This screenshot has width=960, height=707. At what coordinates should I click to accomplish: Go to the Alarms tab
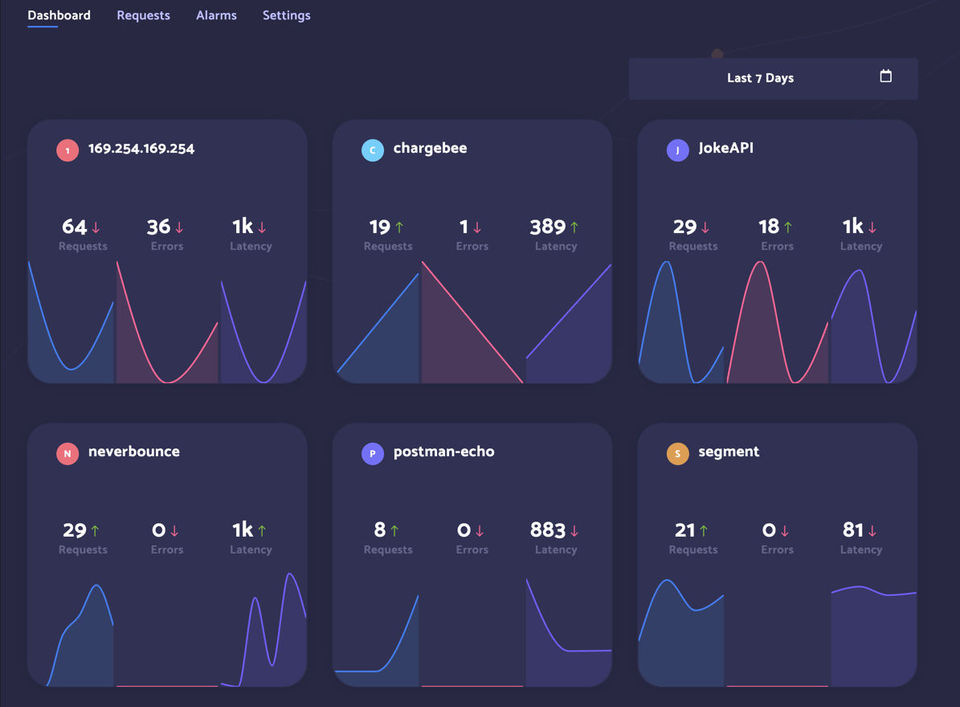coord(216,15)
